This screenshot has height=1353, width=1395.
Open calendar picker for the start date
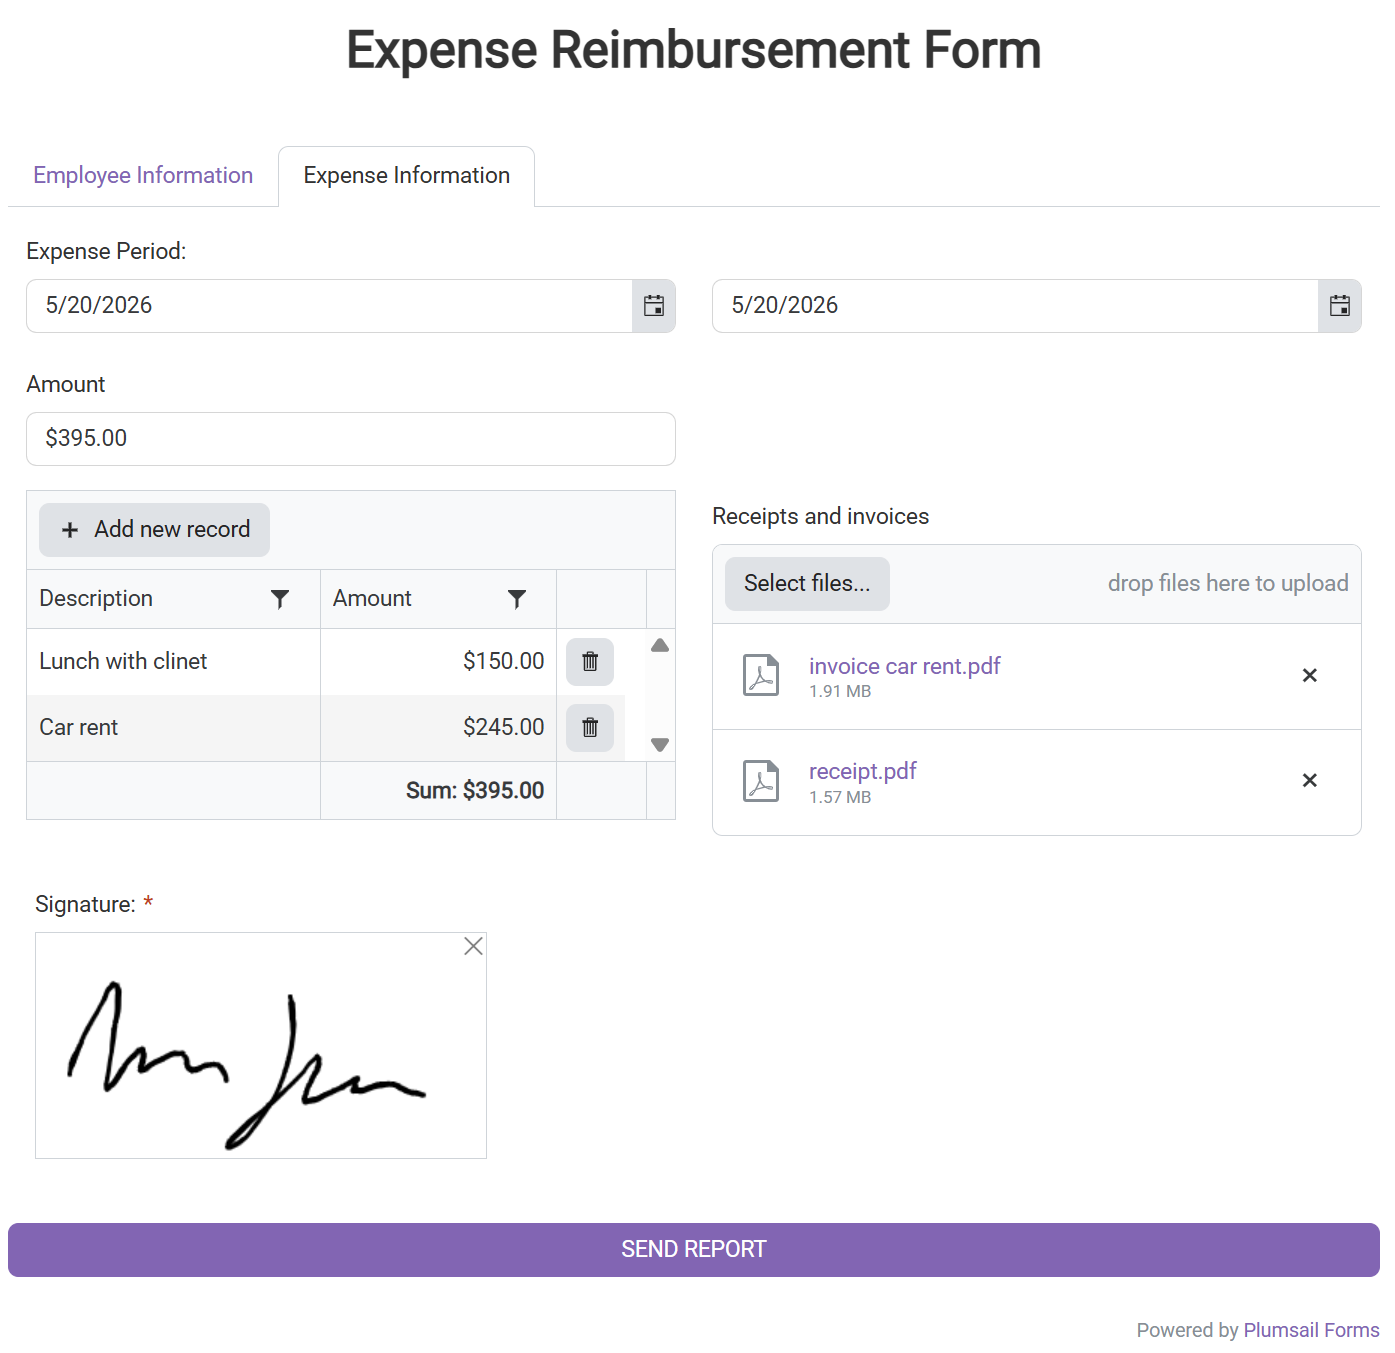(x=654, y=306)
